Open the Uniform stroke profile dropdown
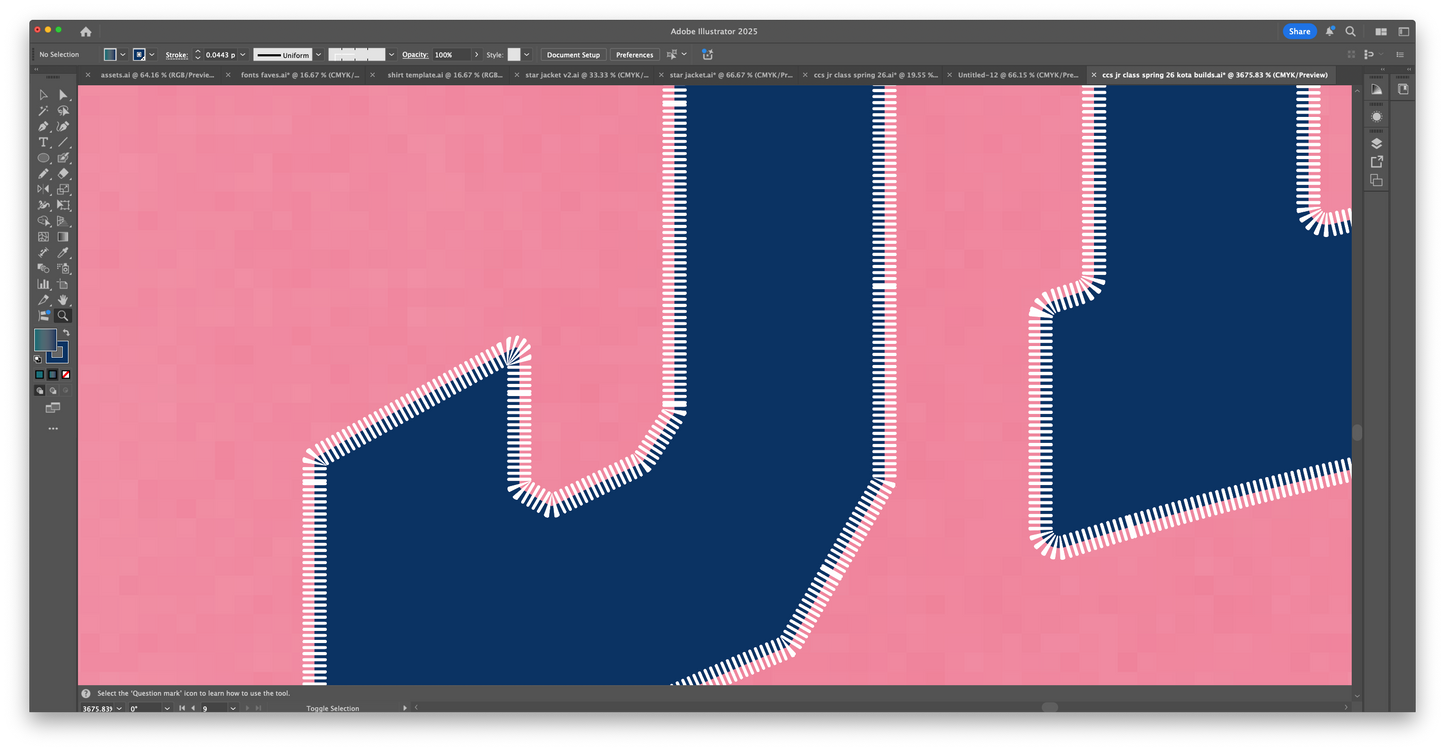1445x751 pixels. [318, 55]
